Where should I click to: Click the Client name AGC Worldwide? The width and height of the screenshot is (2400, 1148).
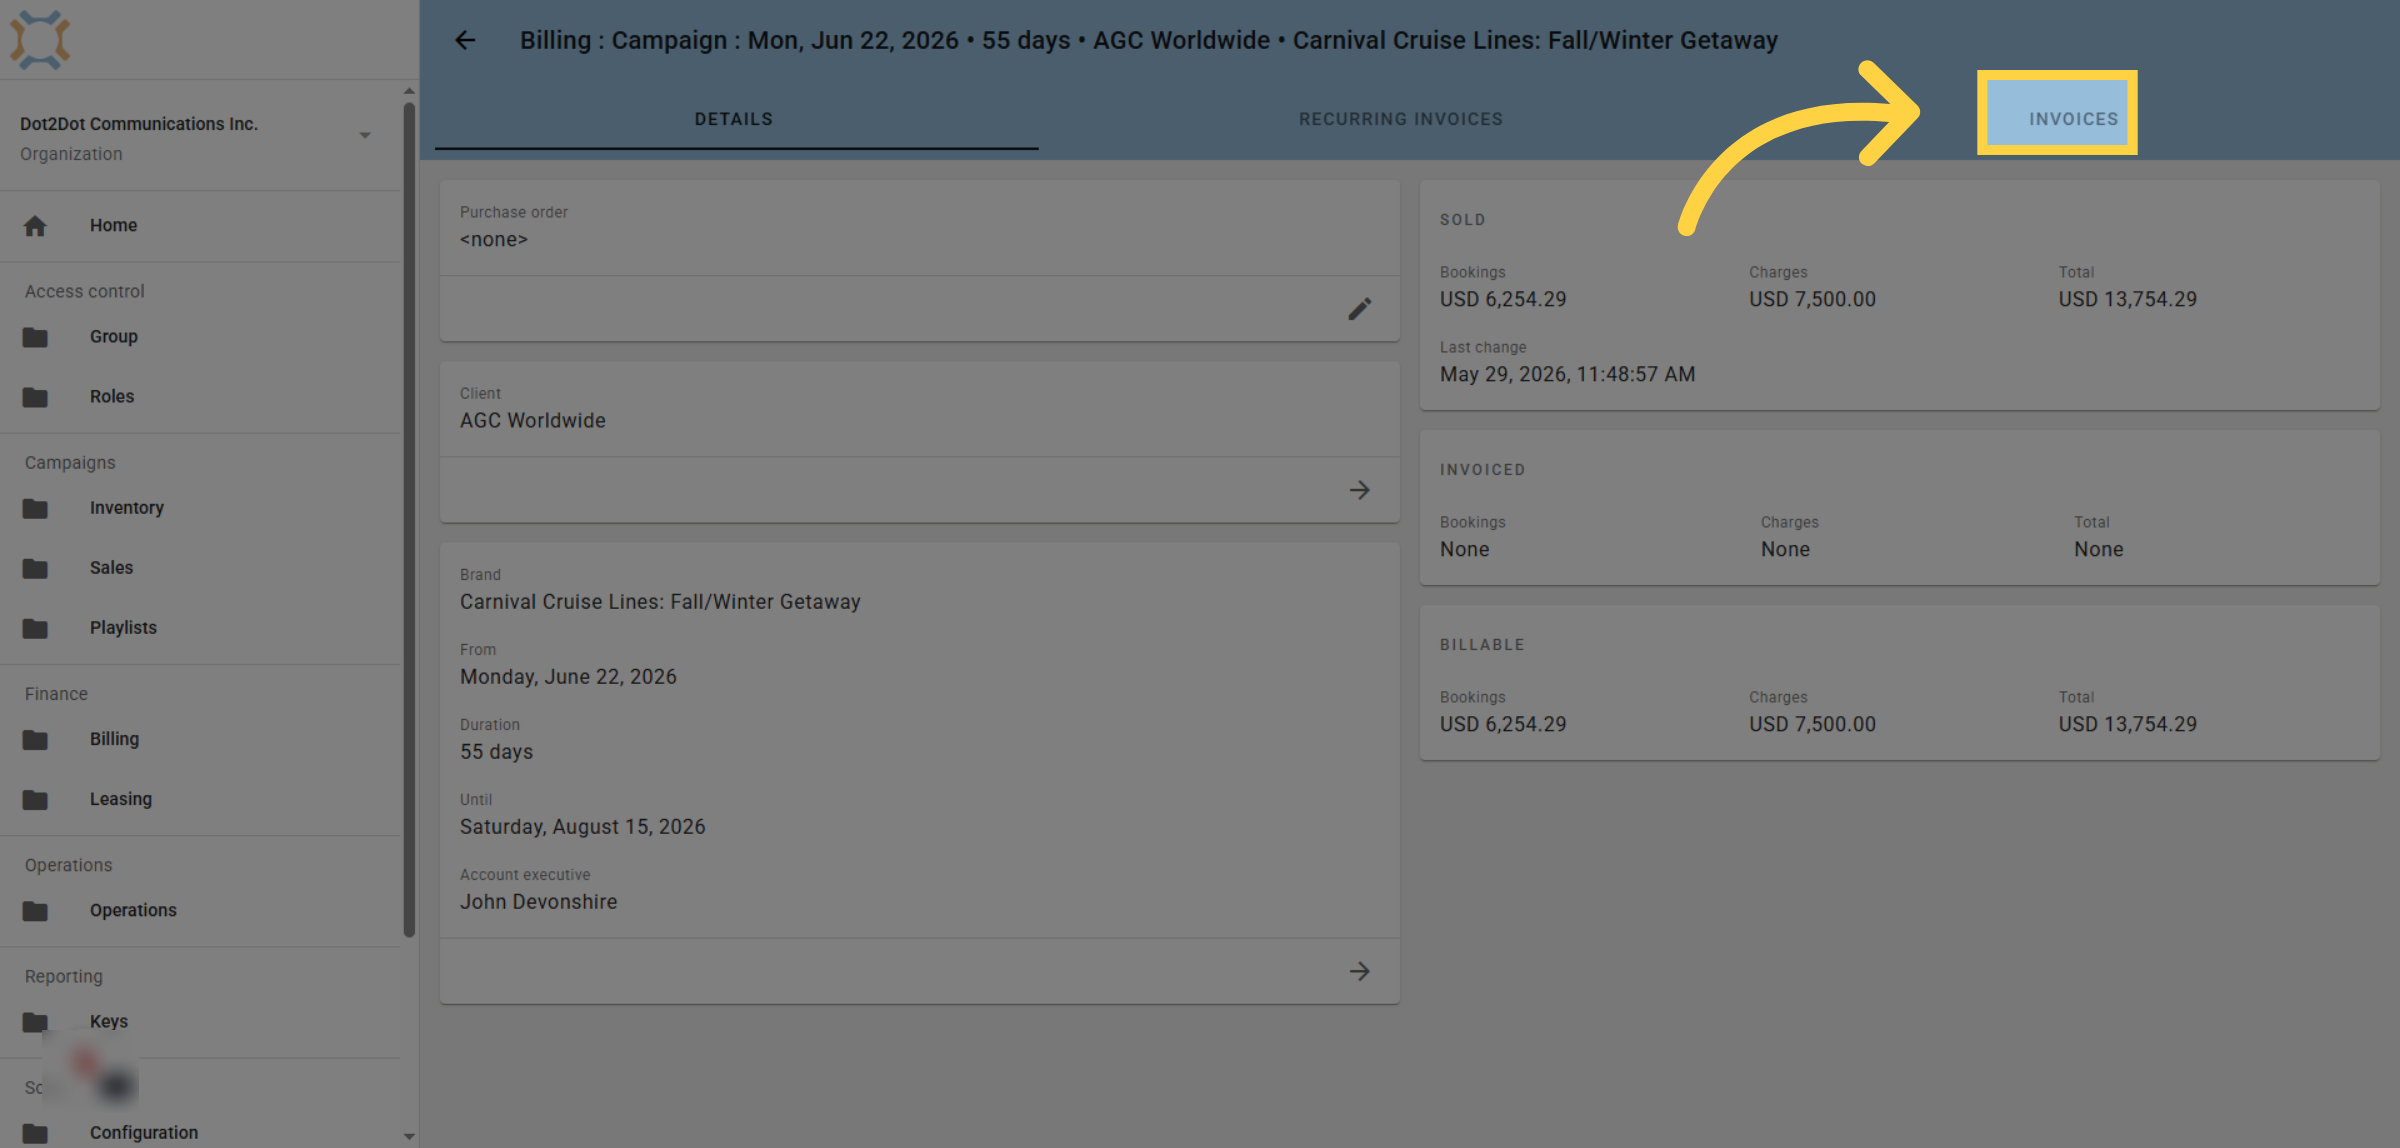tap(533, 421)
